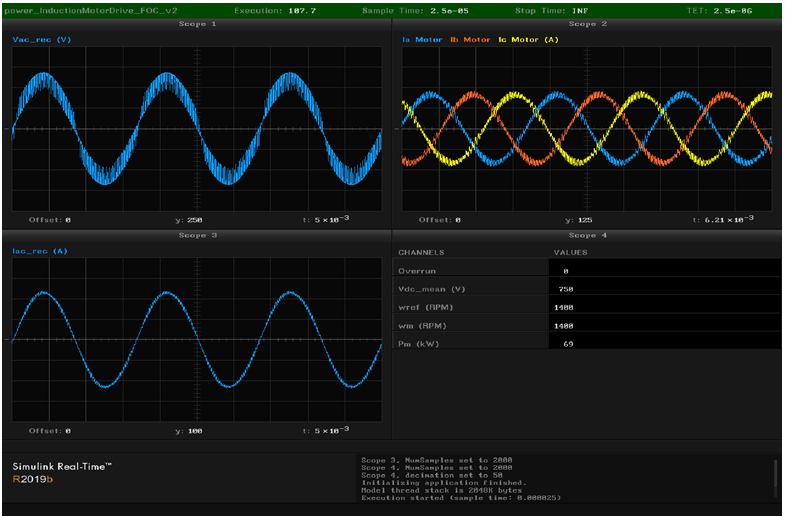Click the console log scrollbar

[x=774, y=475]
